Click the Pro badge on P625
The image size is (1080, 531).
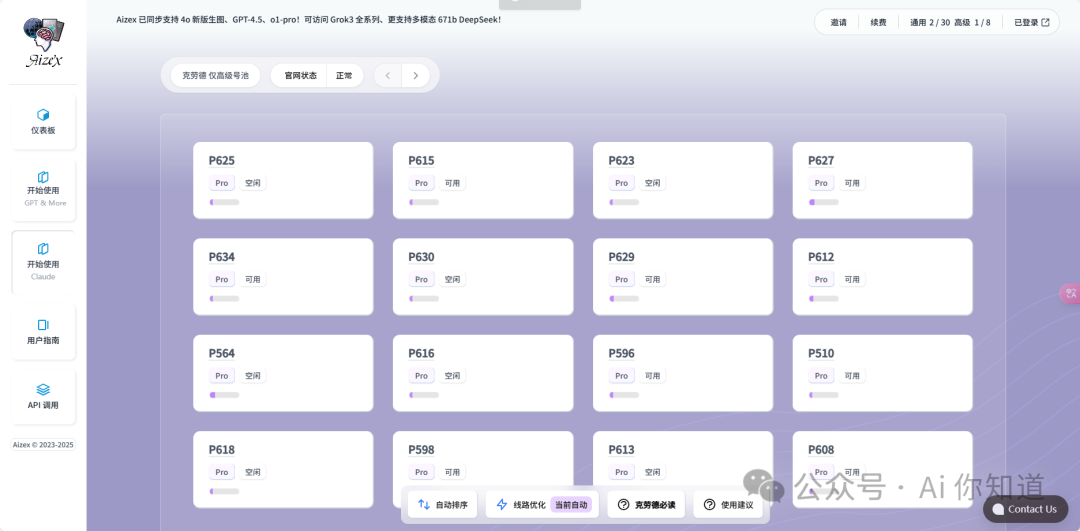(222, 183)
